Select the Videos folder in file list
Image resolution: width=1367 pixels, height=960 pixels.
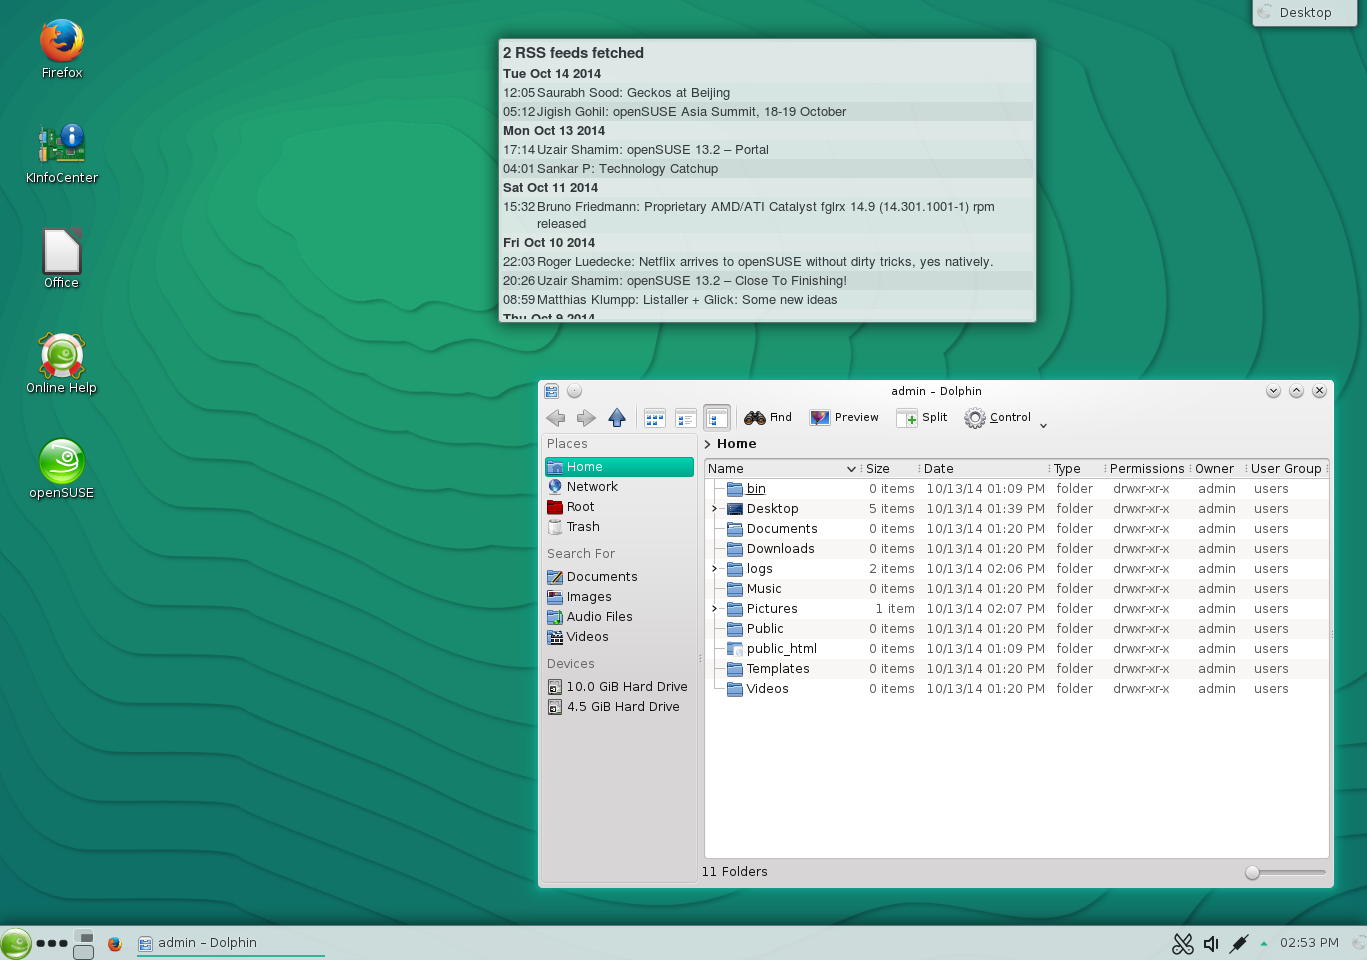click(x=758, y=689)
